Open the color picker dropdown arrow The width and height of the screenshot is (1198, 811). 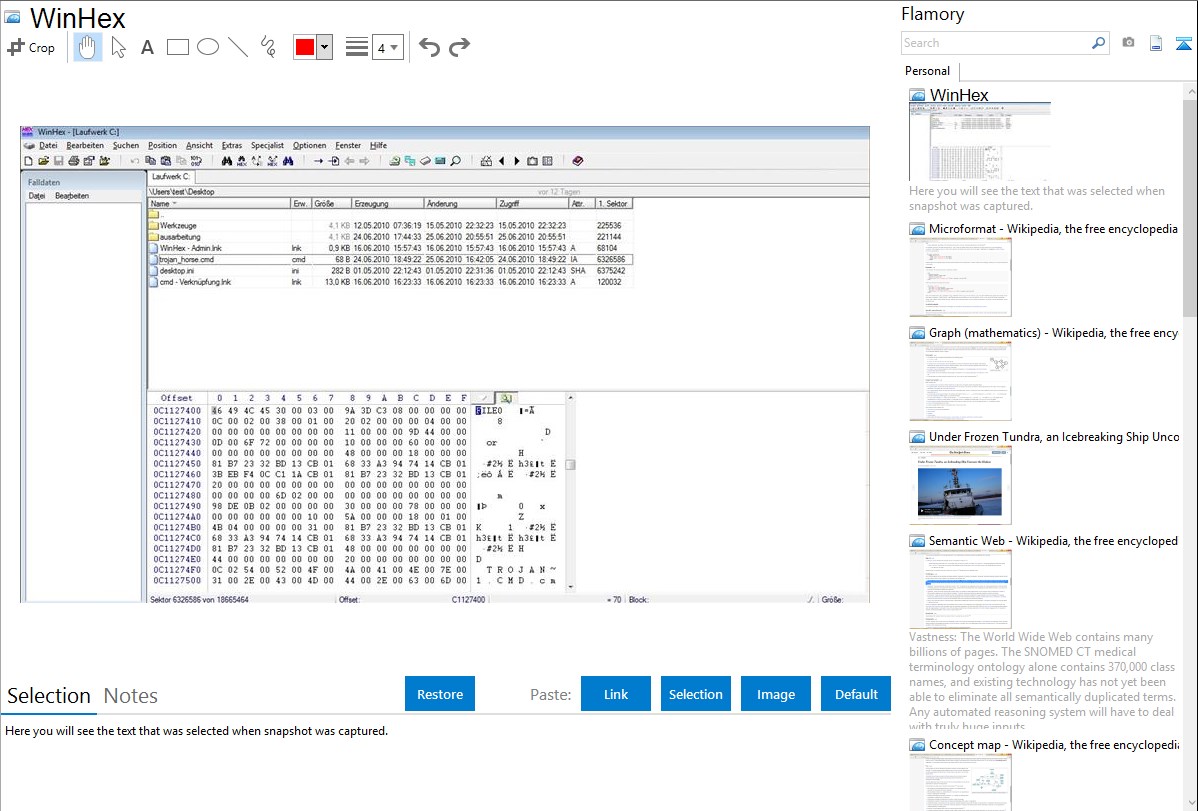324,47
